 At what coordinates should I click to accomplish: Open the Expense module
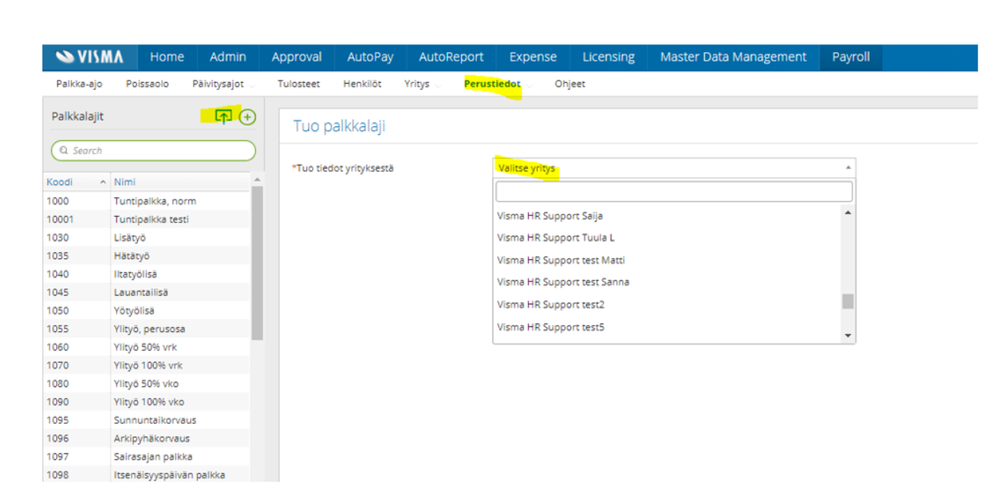coord(533,57)
